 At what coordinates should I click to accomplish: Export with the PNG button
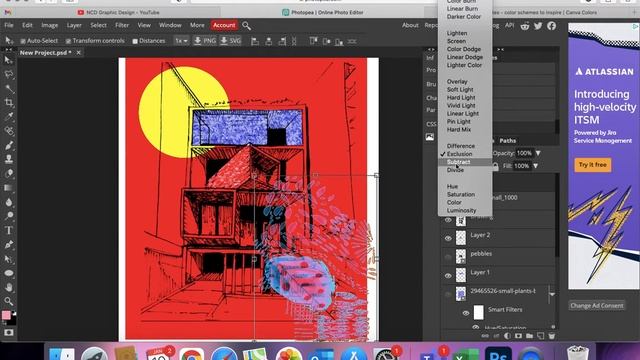pos(205,41)
